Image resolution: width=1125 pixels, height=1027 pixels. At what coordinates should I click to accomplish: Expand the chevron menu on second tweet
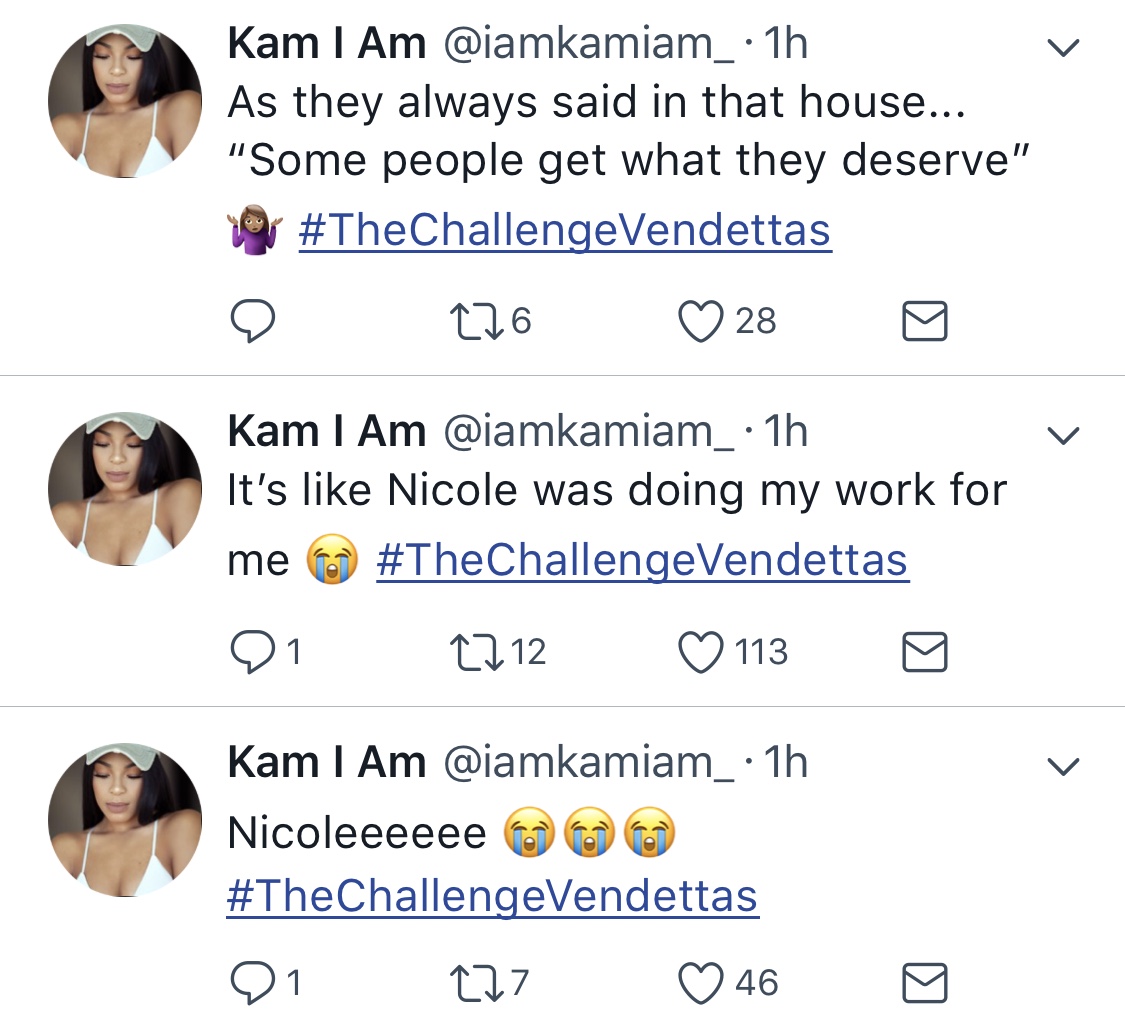[x=1063, y=435]
